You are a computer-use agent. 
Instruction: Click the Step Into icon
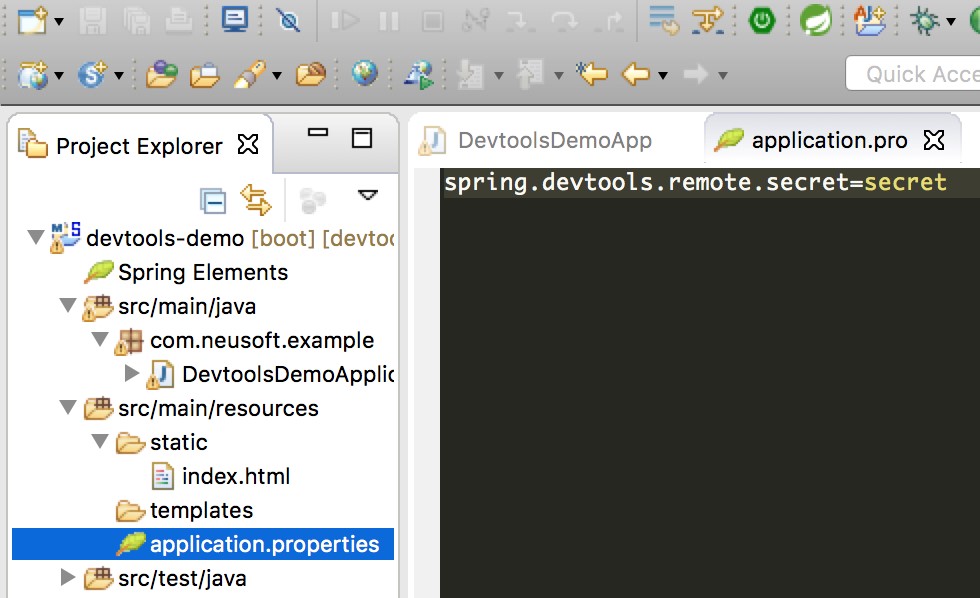pos(520,21)
